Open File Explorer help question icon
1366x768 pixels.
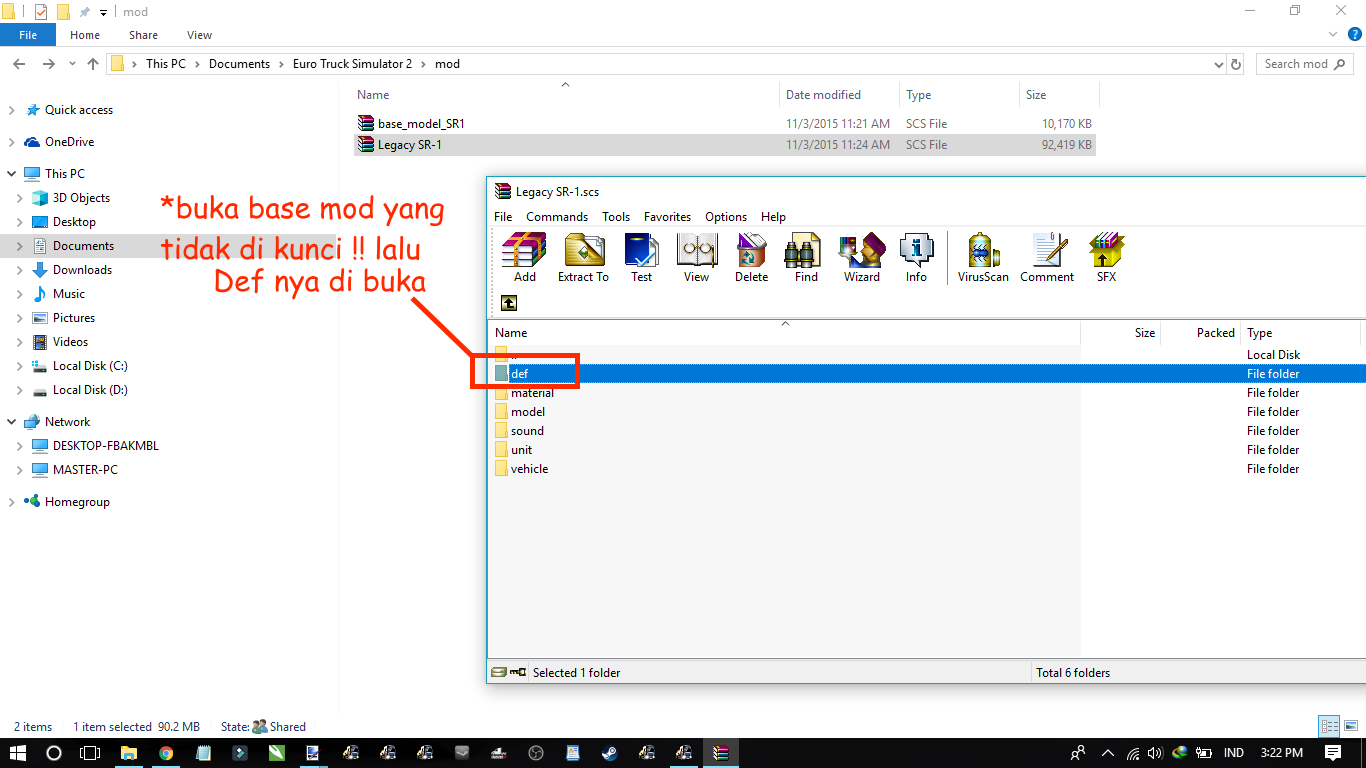1355,34
